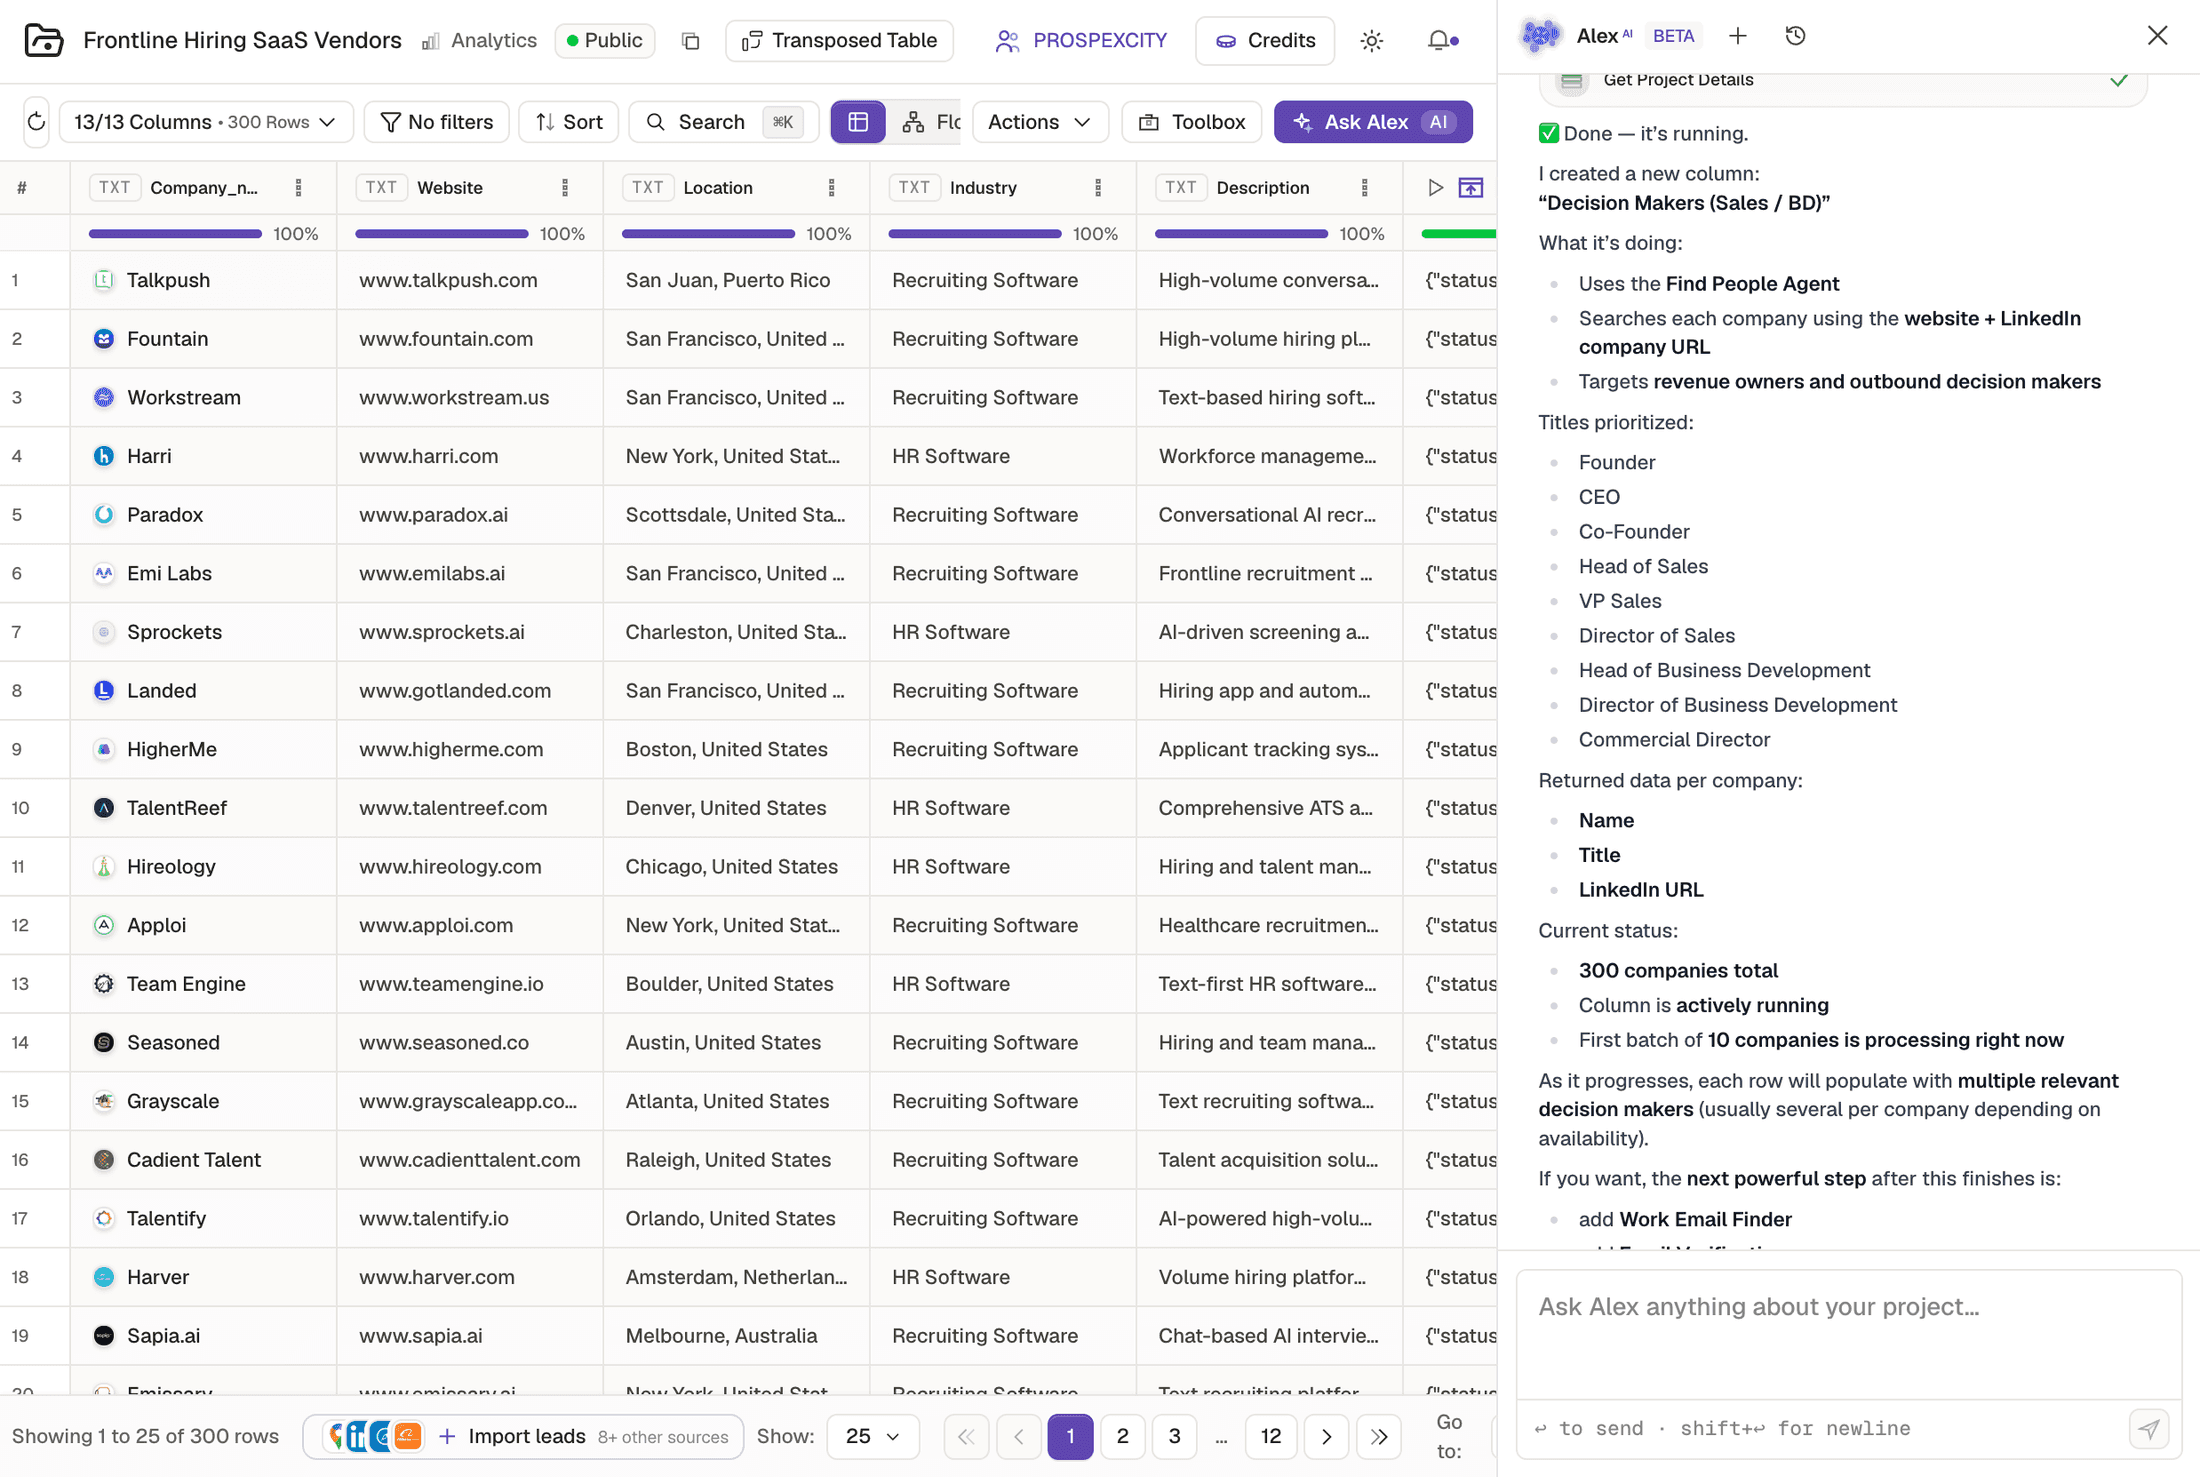The width and height of the screenshot is (2200, 1477).
Task: Switch to table grid view
Action: (858, 122)
